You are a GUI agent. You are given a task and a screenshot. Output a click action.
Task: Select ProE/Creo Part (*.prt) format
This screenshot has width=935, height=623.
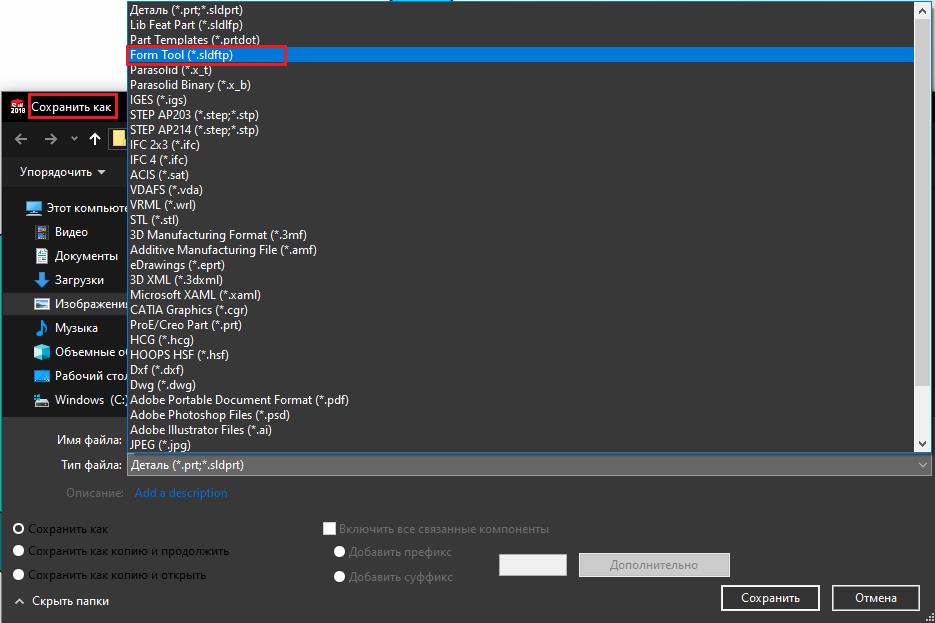(521, 325)
